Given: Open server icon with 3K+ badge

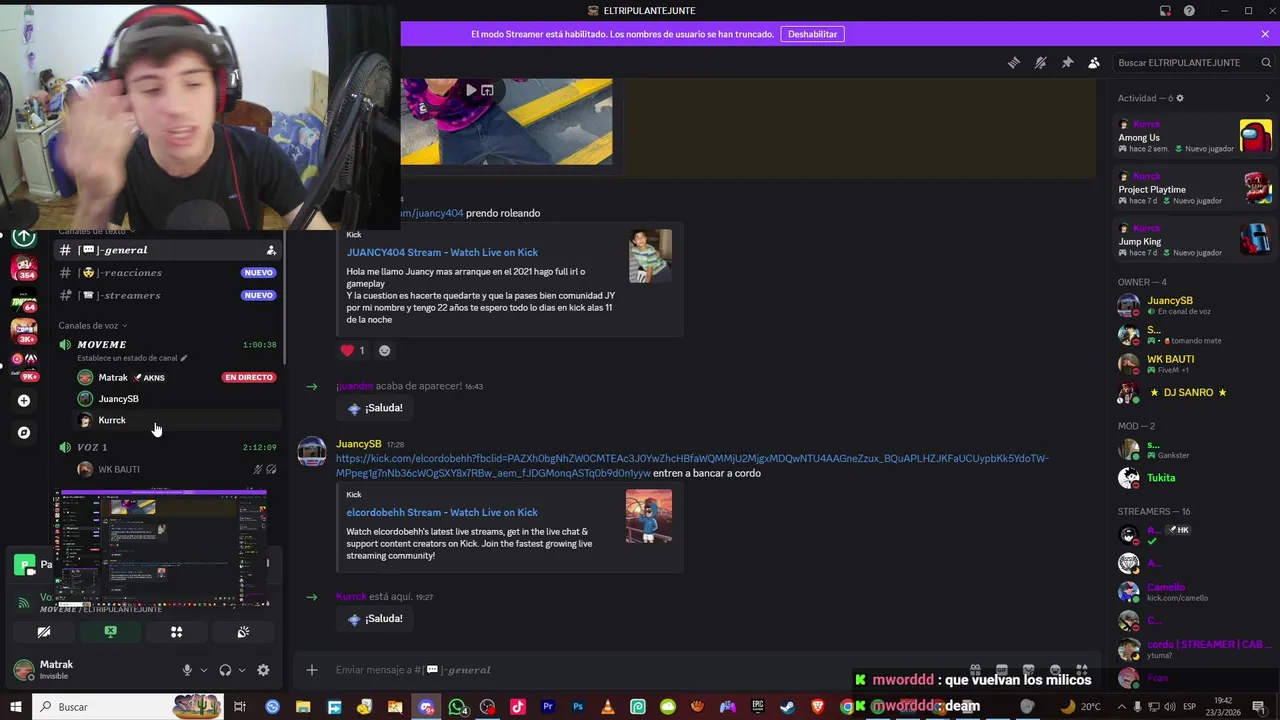Looking at the screenshot, I should pyautogui.click(x=24, y=330).
